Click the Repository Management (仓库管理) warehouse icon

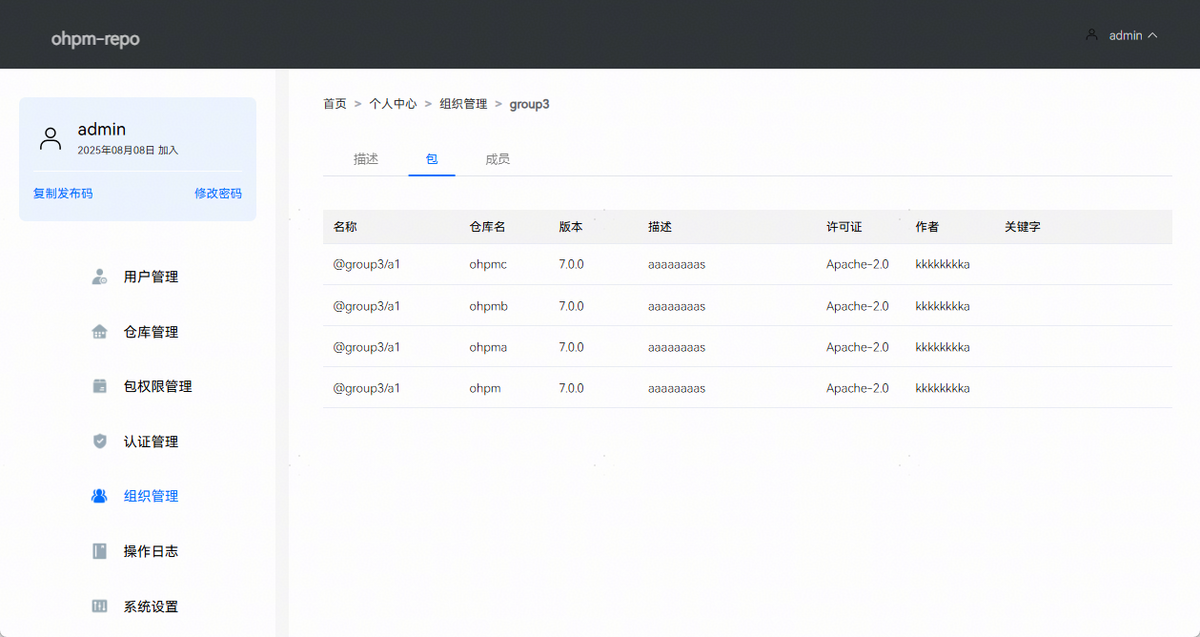[x=99, y=332]
